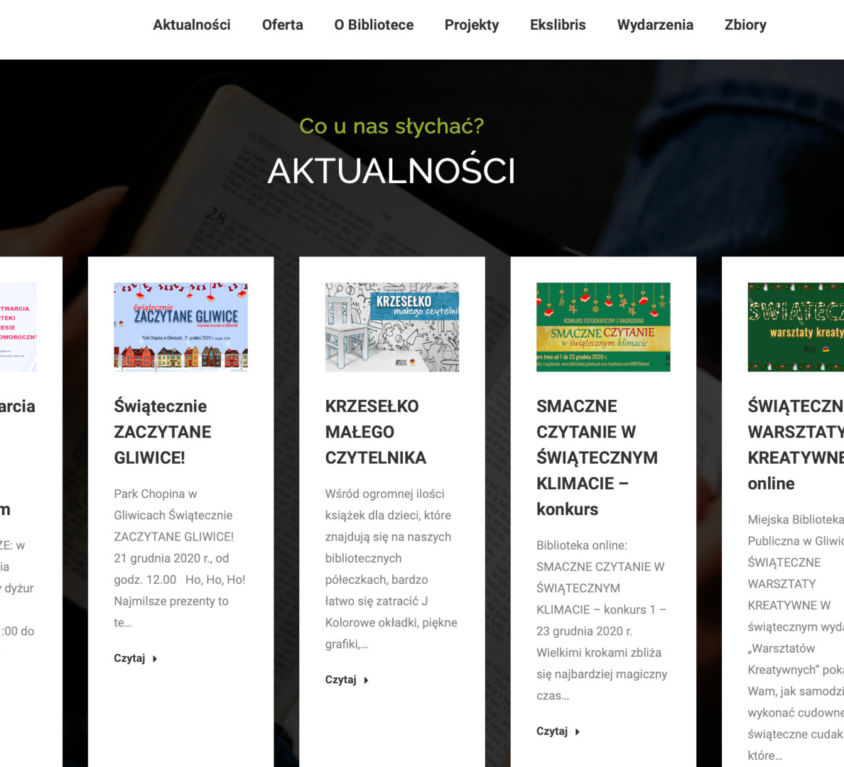The width and height of the screenshot is (844, 767).
Task: Open the 'Świątecznie ZACZYTANE GLIWICE!' article title
Action: (163, 432)
